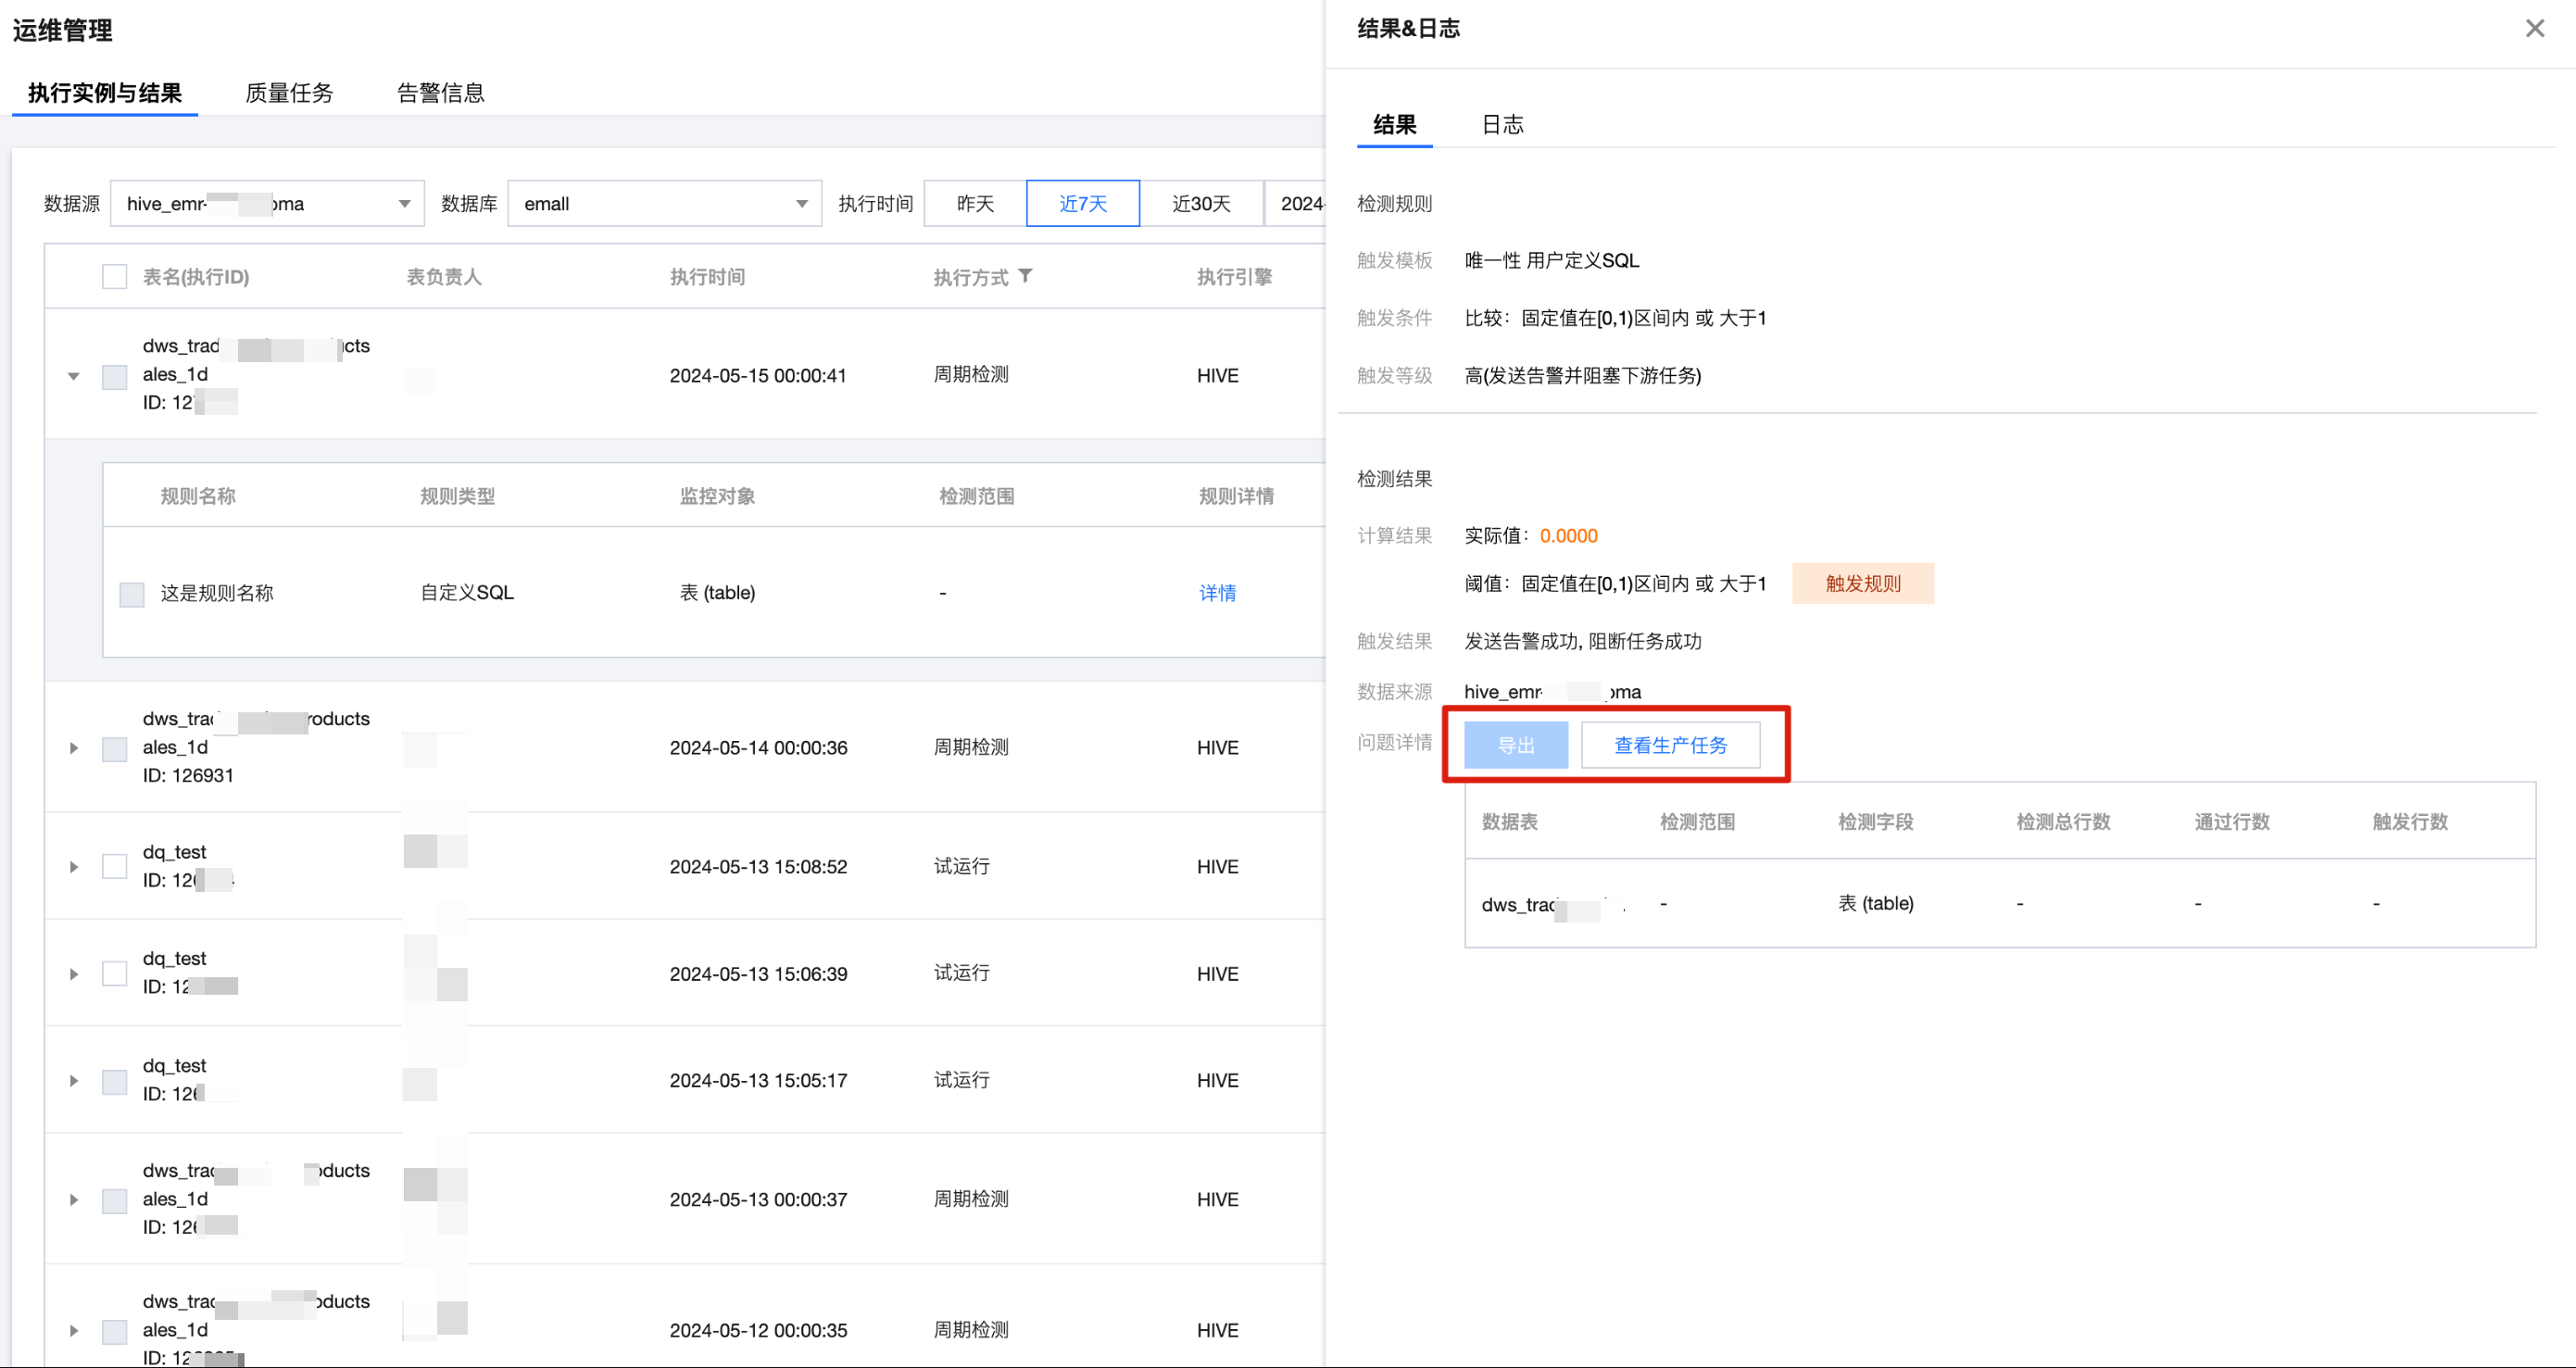Collapse the 2024-05-15 00:00:41 instance row
The width and height of the screenshot is (2576, 1368).
click(73, 376)
